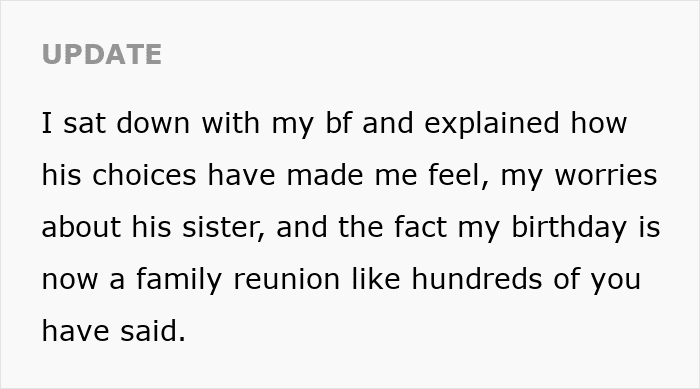The width and height of the screenshot is (700, 389).
Task: Click on the word "birthday"
Action: click(569, 228)
